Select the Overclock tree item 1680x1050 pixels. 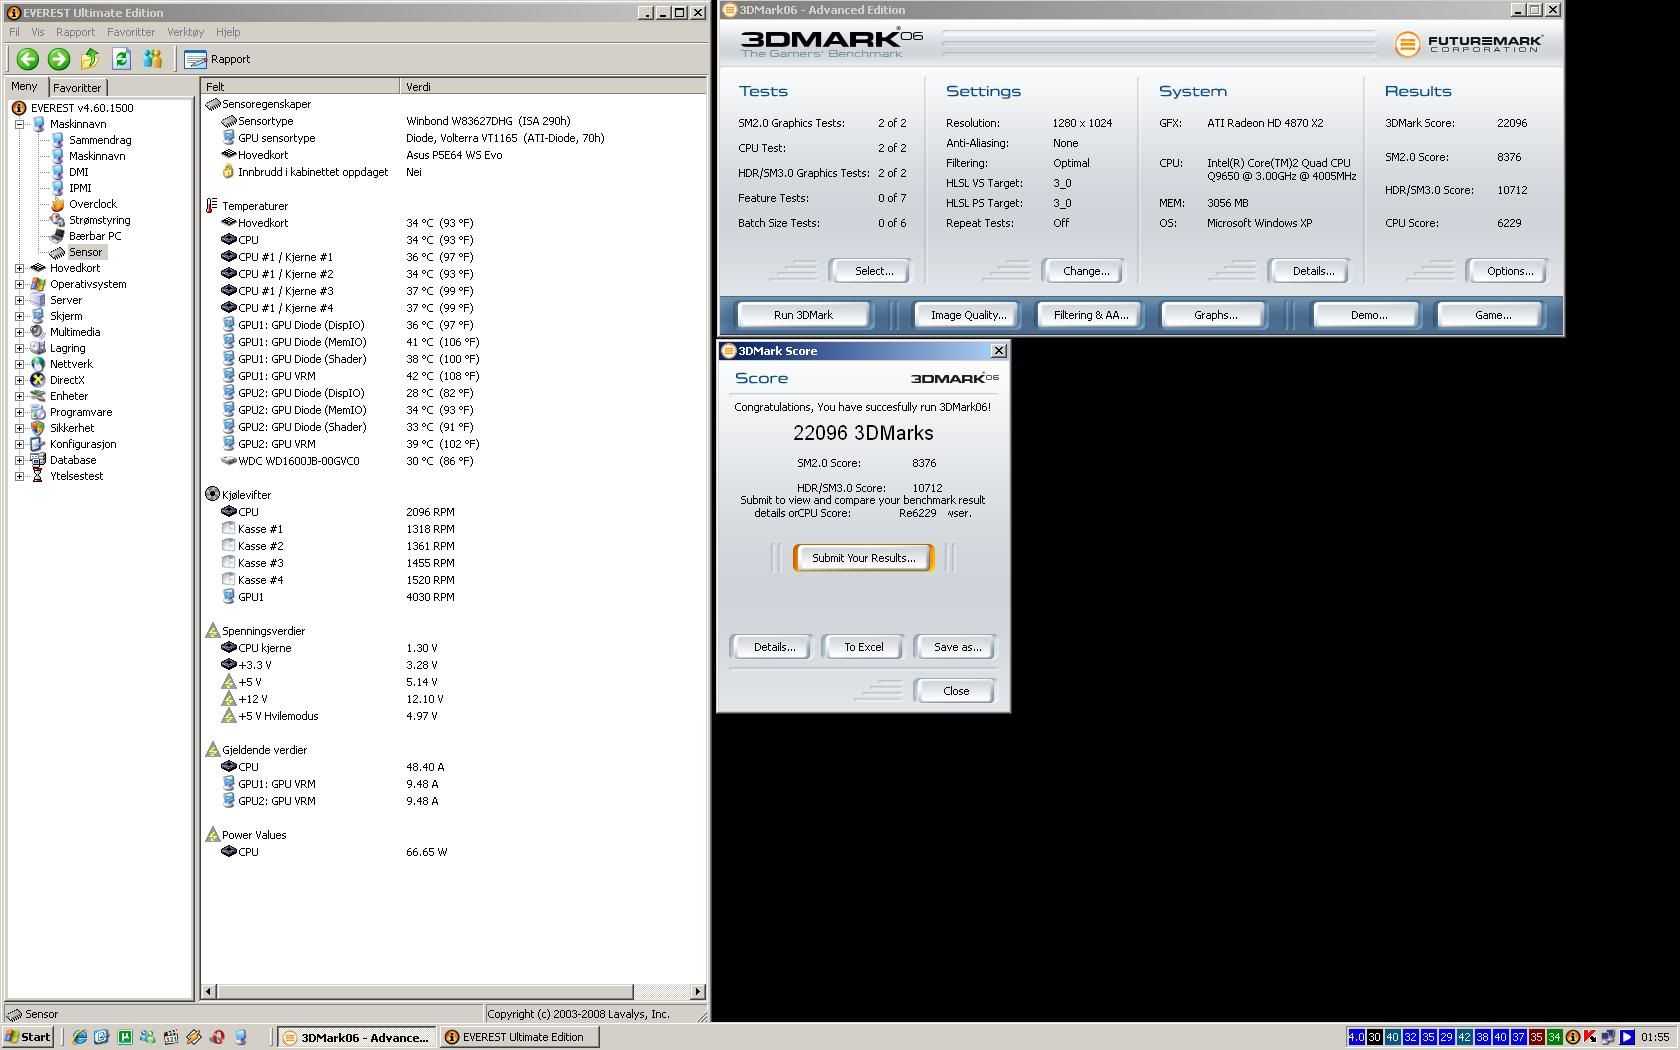[92, 204]
